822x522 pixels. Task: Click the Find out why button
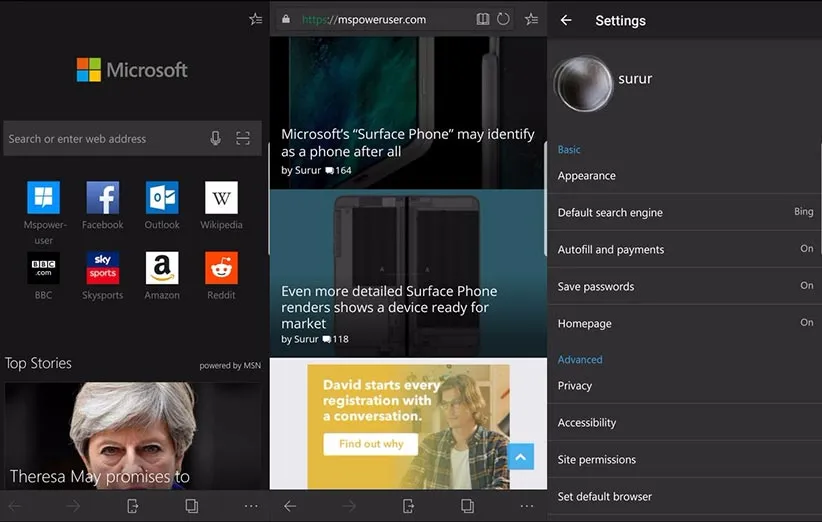pyautogui.click(x=370, y=444)
